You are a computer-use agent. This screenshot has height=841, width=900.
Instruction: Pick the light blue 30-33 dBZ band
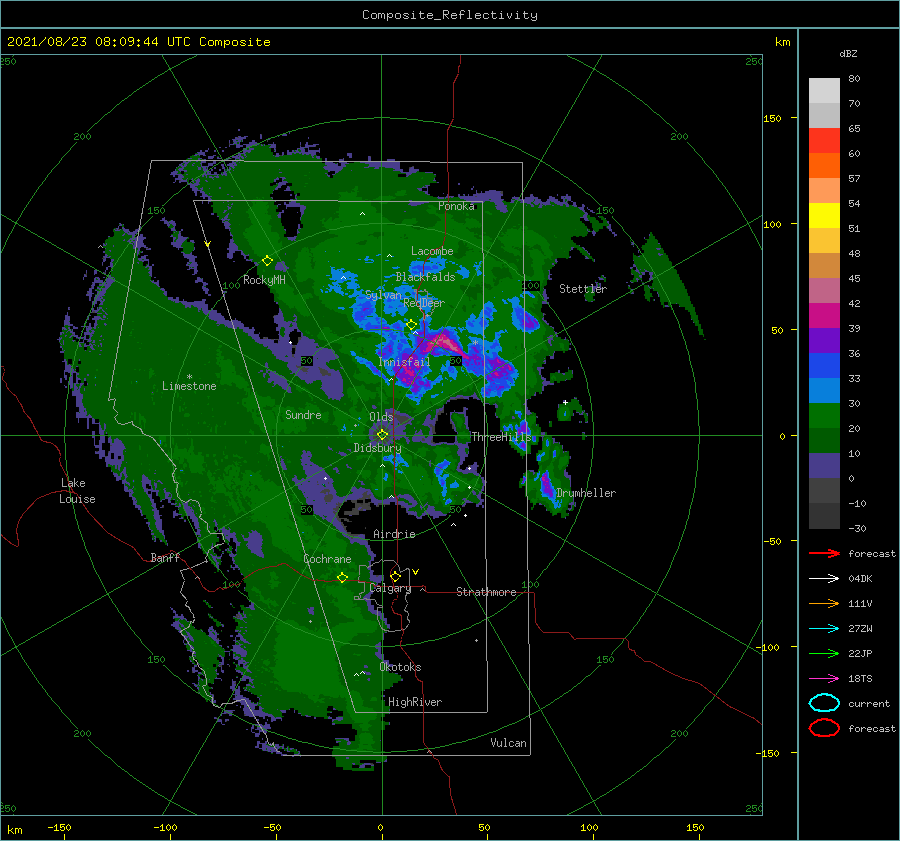[824, 391]
